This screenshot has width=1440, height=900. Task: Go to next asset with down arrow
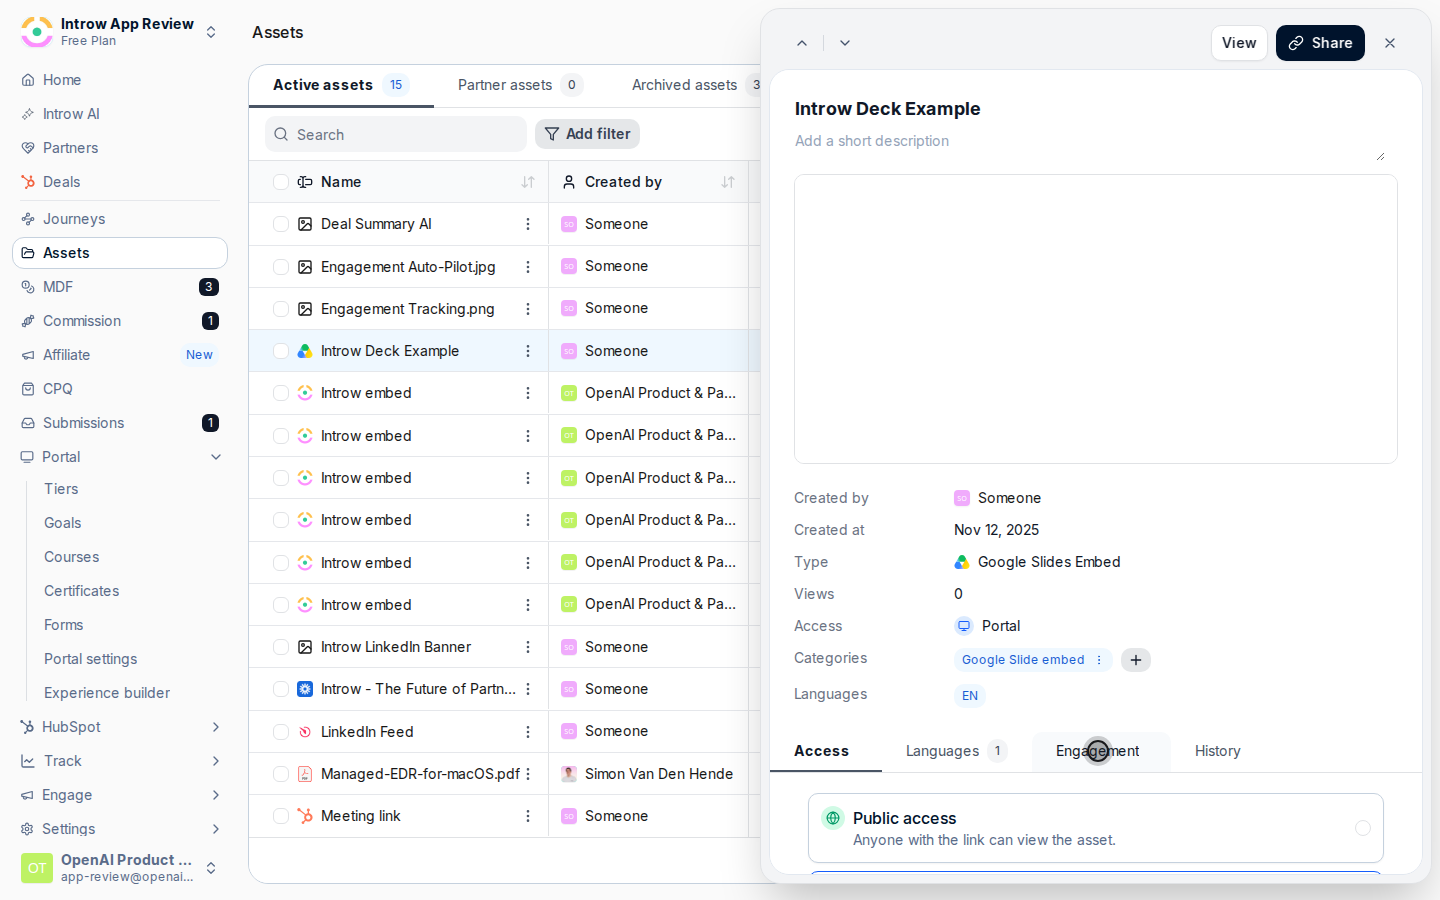pos(845,43)
